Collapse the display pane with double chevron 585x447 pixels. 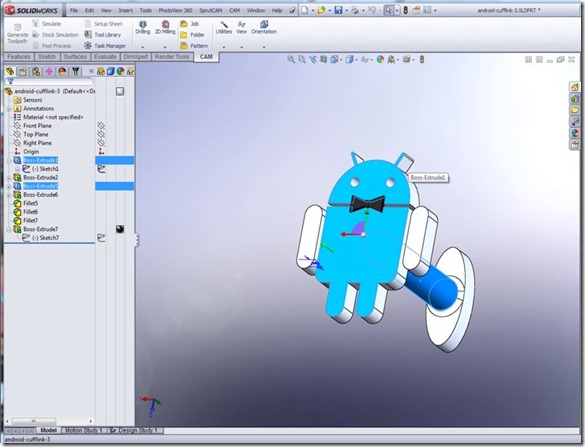click(x=91, y=71)
